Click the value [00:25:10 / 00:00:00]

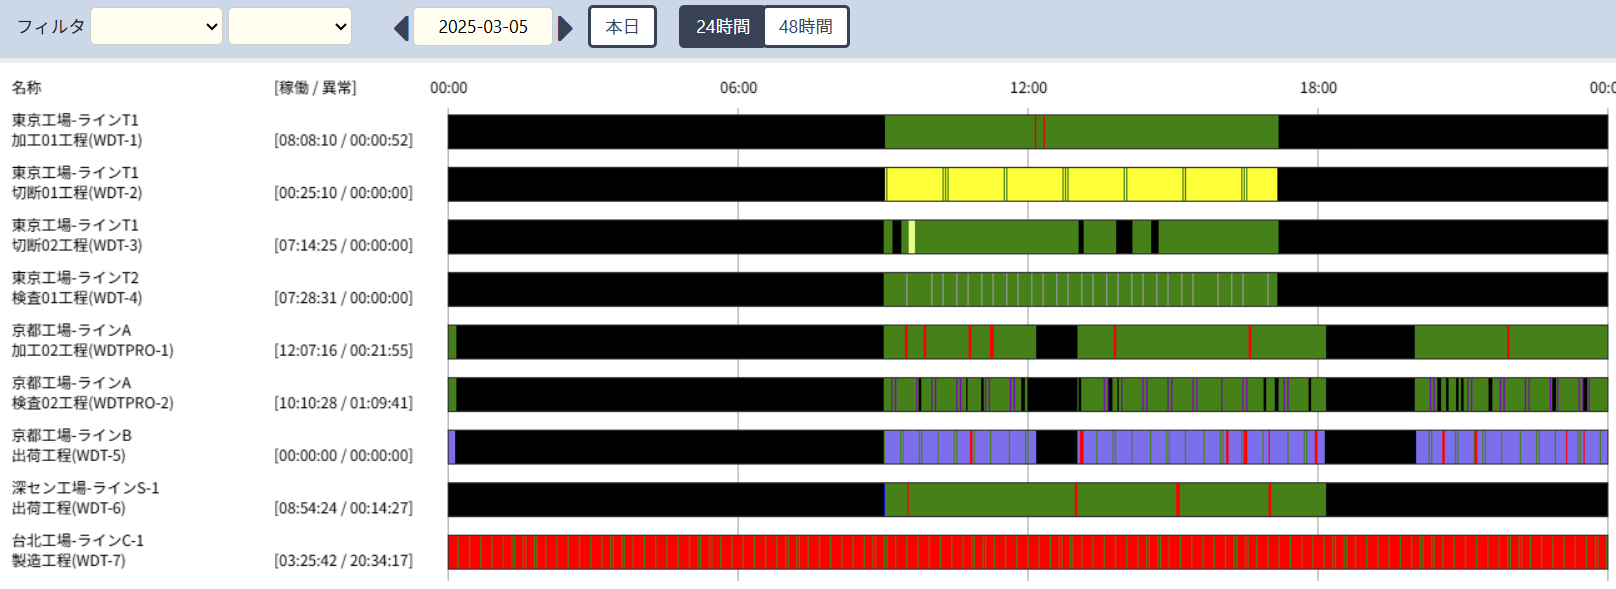pyautogui.click(x=343, y=193)
